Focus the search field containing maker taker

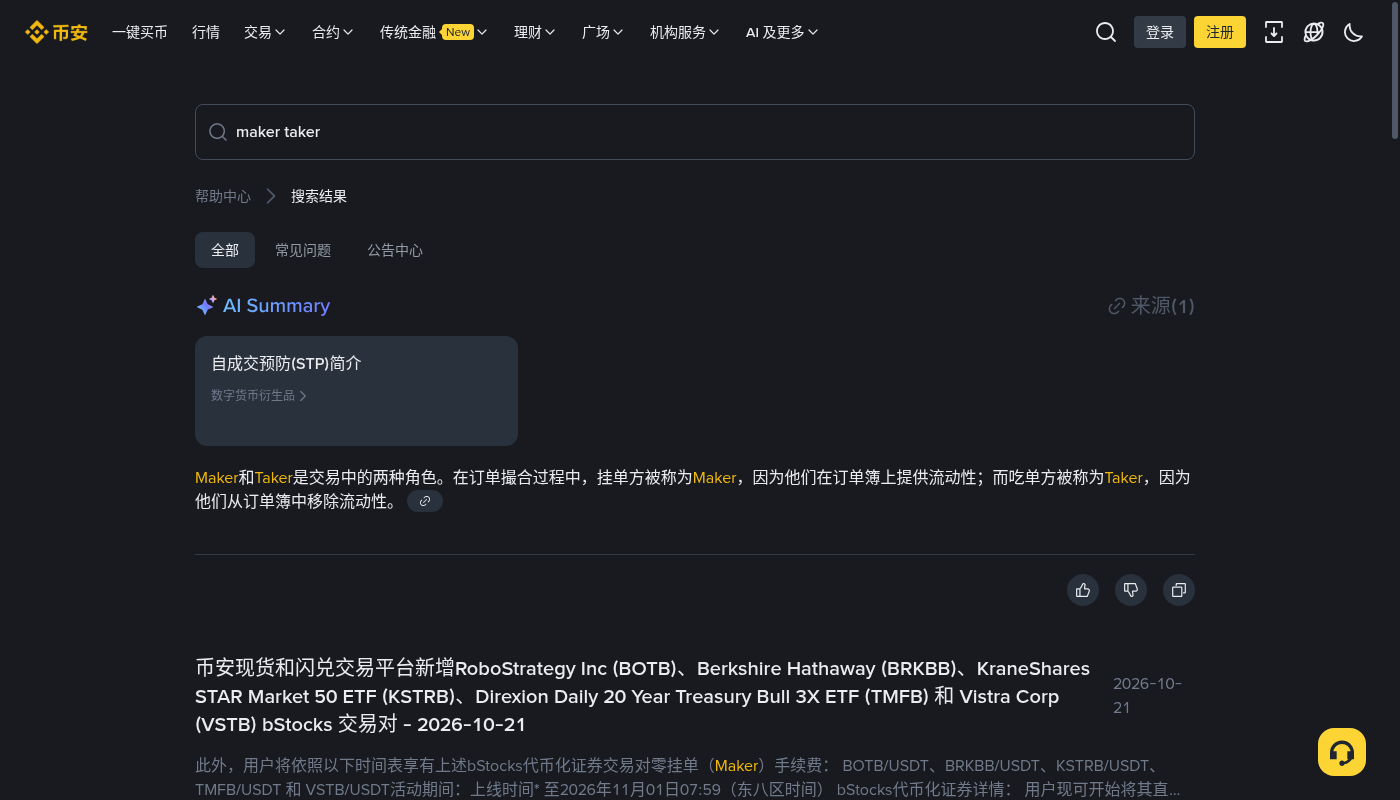(695, 132)
